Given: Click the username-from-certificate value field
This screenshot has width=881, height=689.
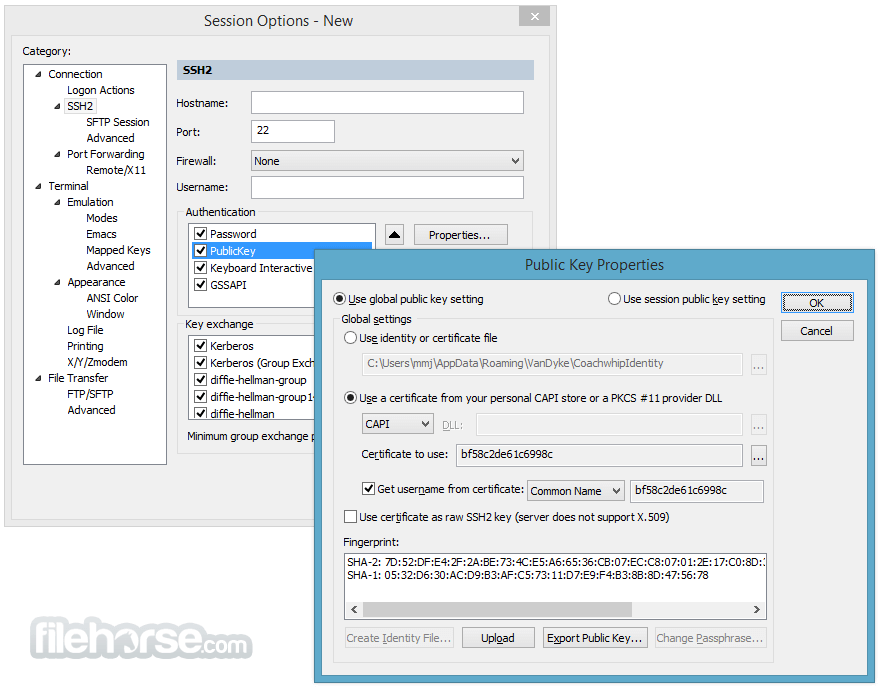Looking at the screenshot, I should click(697, 491).
